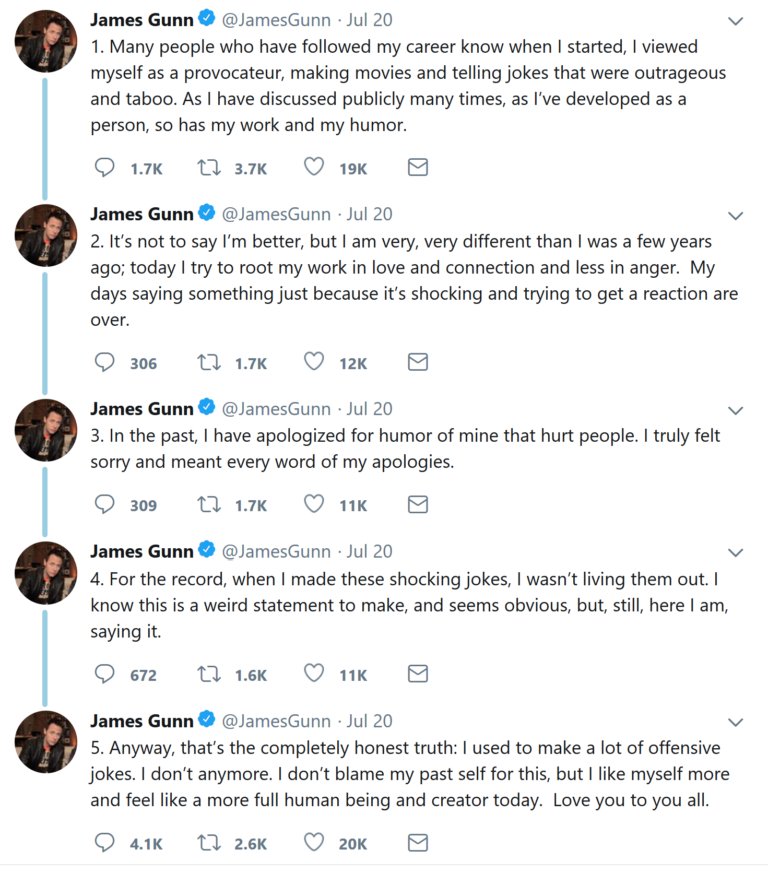Open James Gunn name link on tweet 2

[142, 214]
